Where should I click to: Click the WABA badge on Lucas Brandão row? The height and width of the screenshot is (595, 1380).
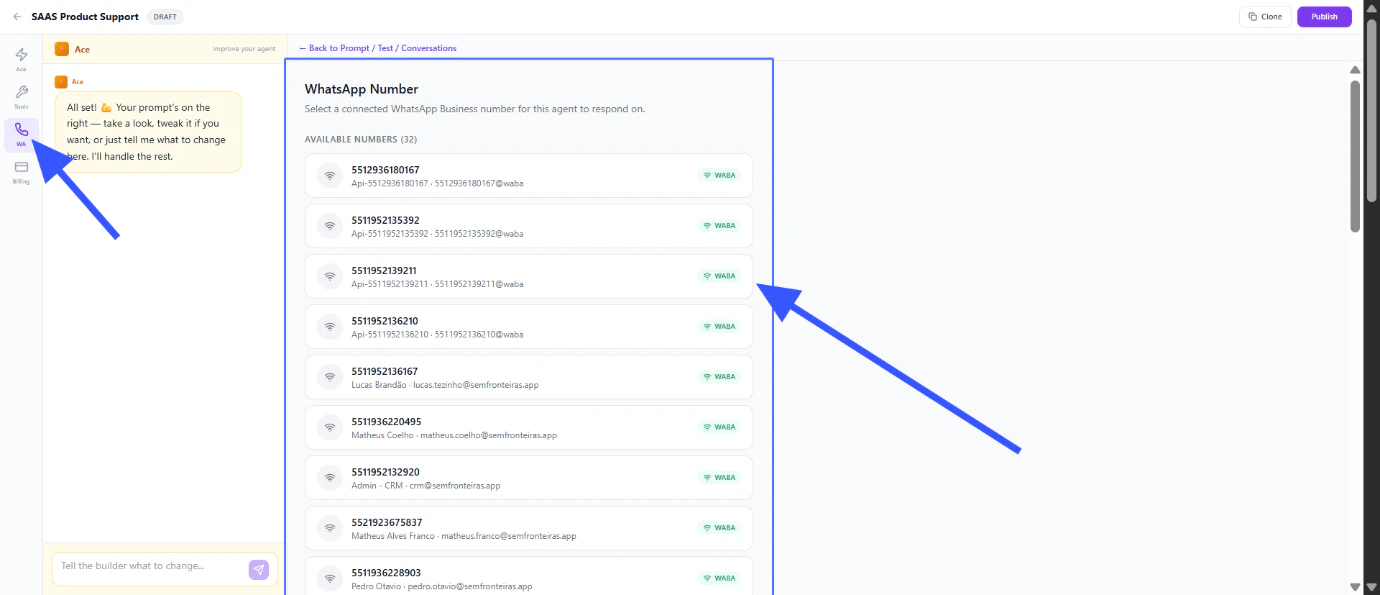click(719, 377)
